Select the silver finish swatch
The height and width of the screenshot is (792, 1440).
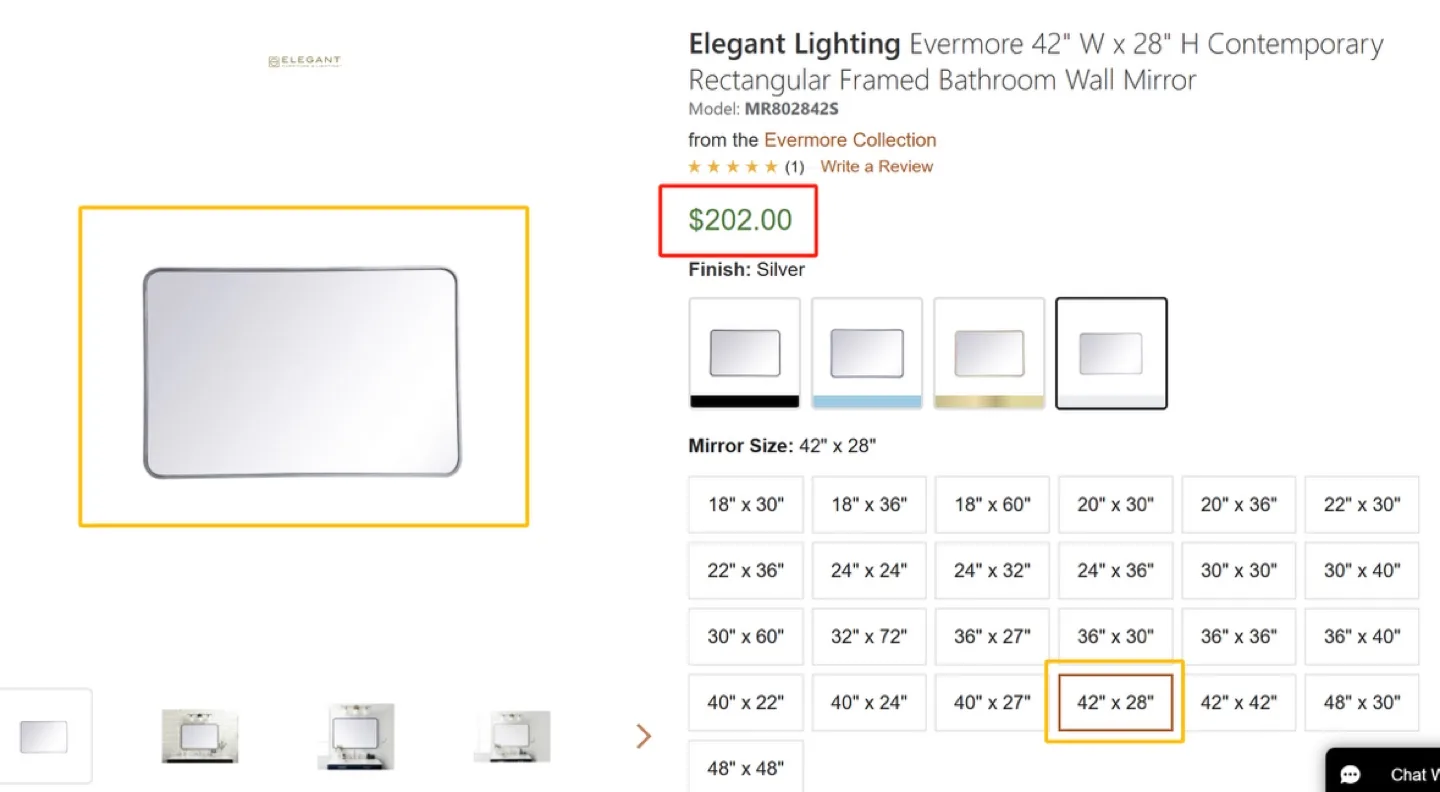click(1111, 353)
